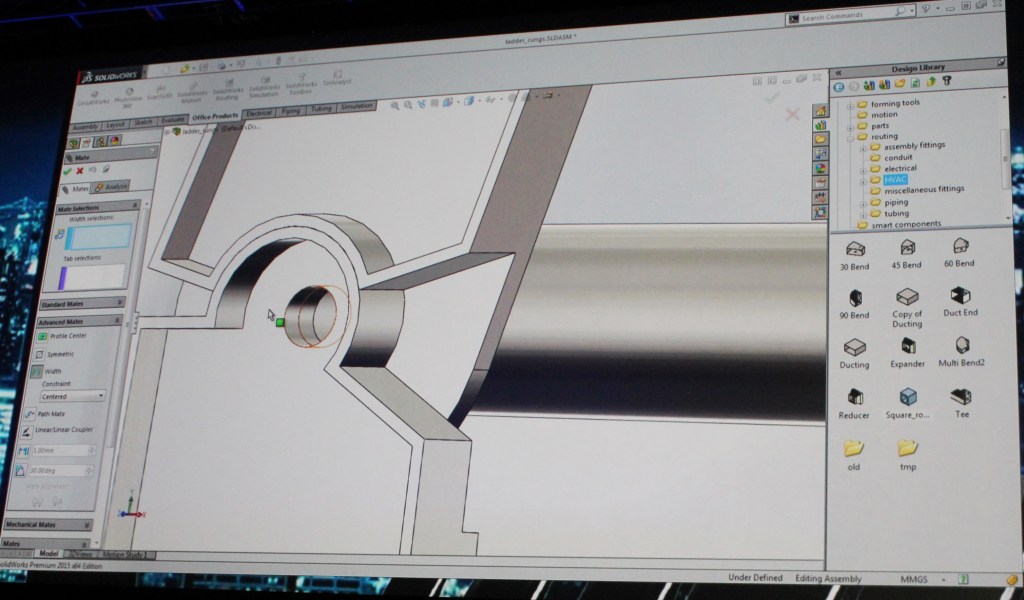This screenshot has height=600, width=1024.
Task: Open the Piping ribbon tab
Action: click(290, 111)
